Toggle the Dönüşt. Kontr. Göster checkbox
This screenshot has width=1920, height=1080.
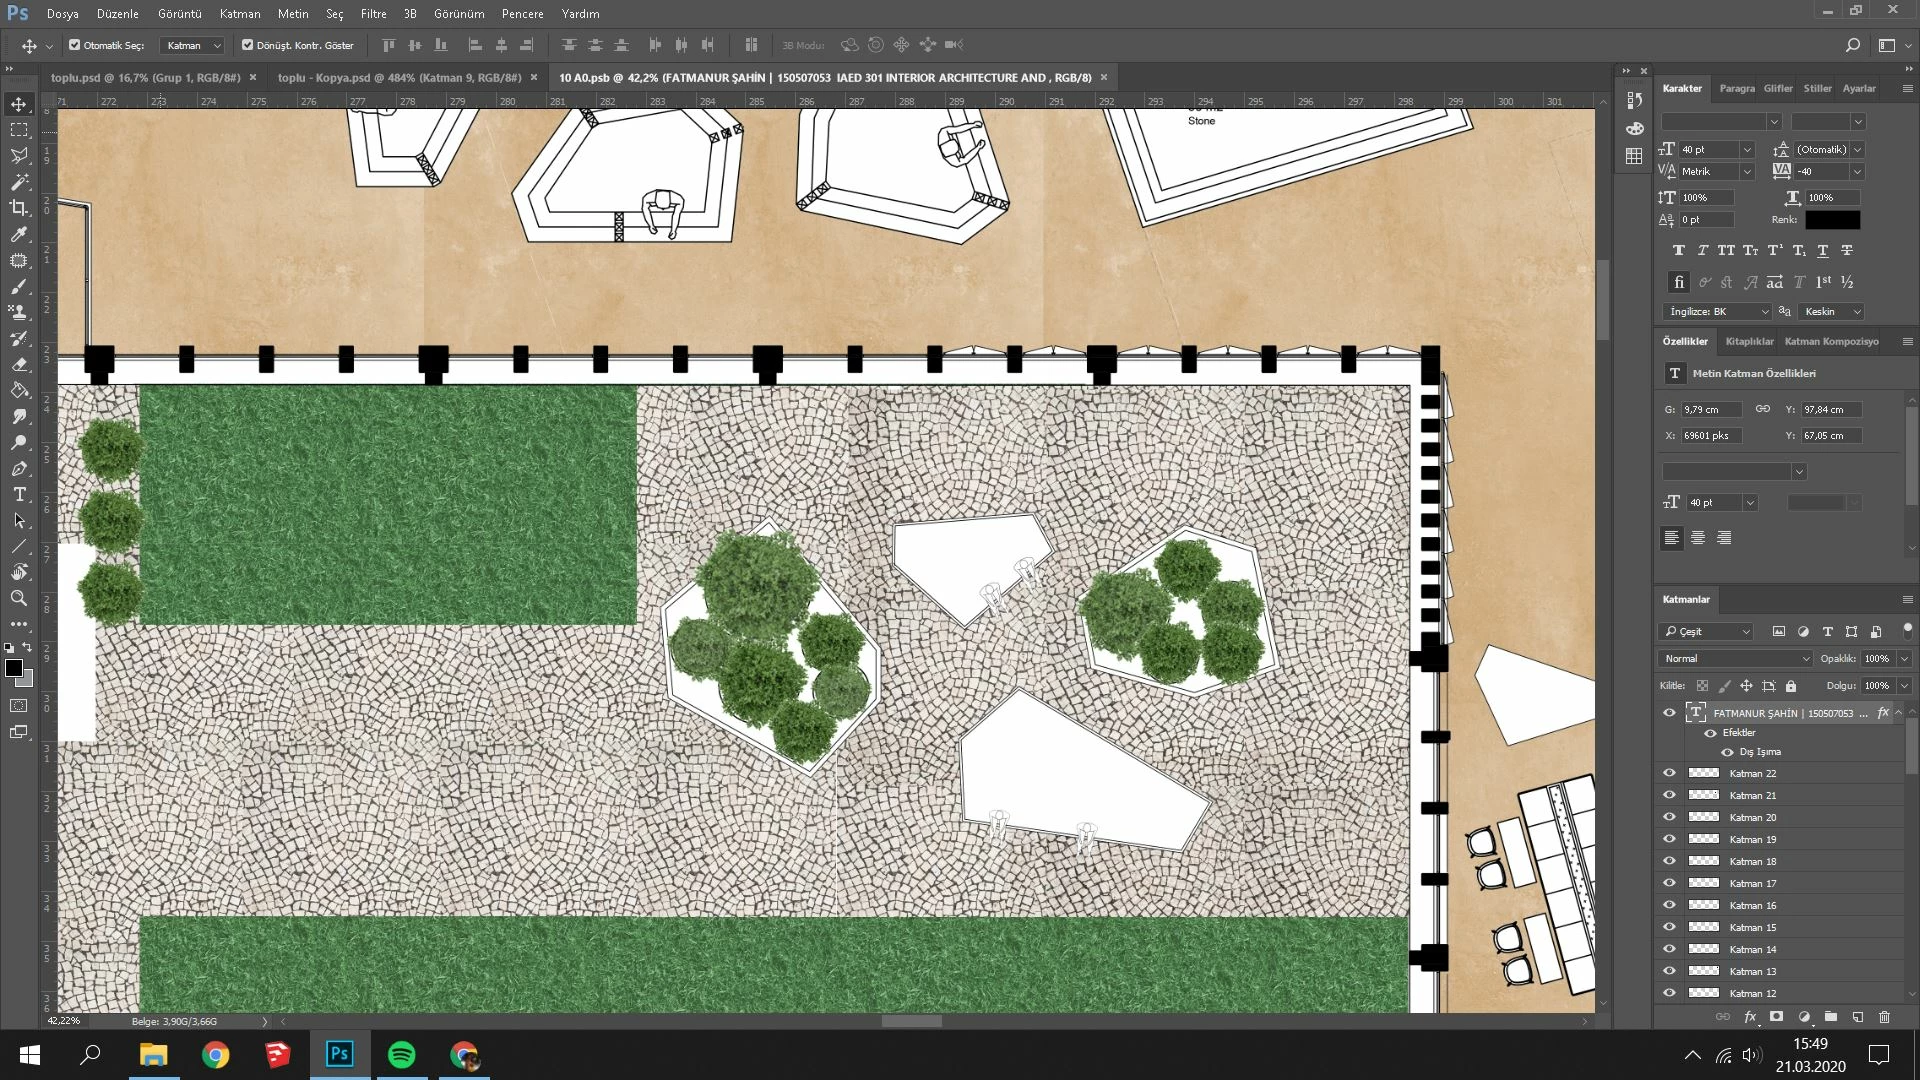pos(248,45)
